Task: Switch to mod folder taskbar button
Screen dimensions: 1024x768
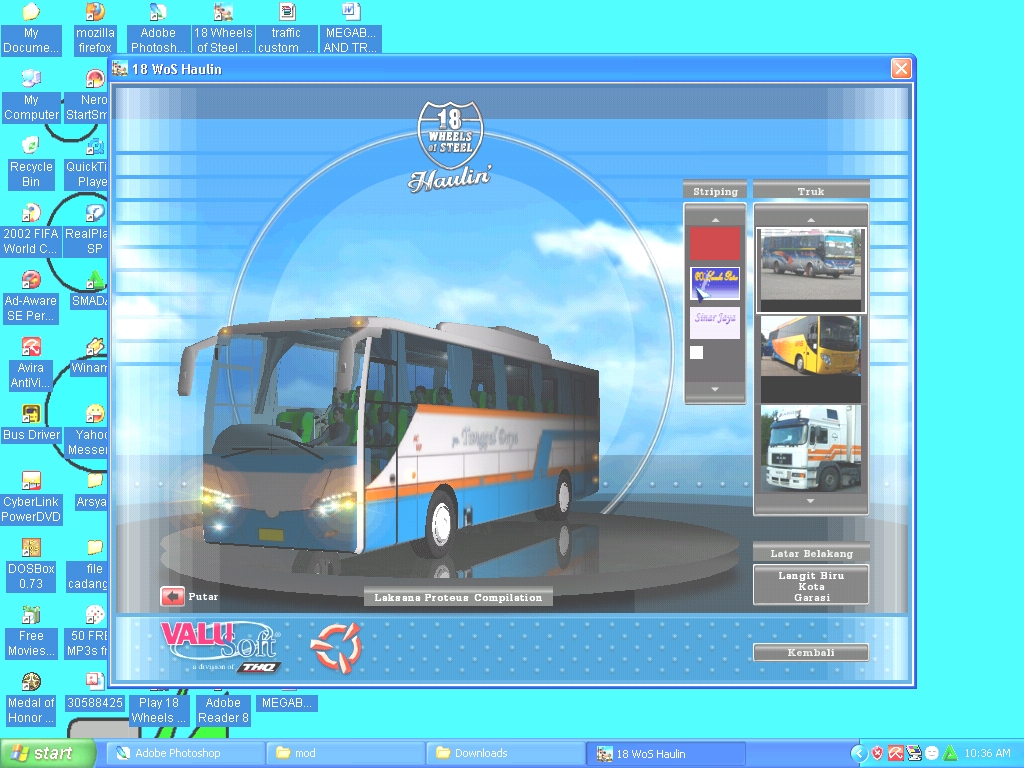Action: click(x=344, y=753)
